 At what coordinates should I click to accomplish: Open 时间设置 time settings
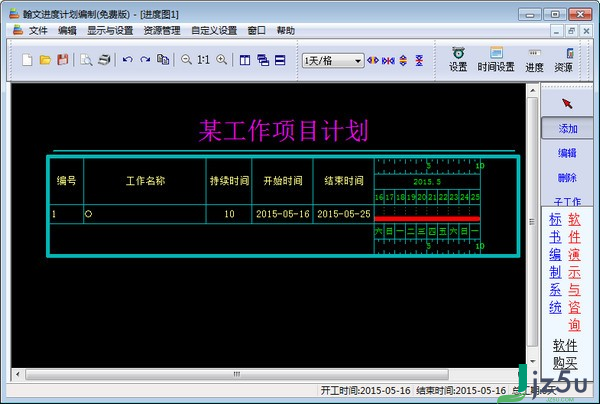(x=496, y=59)
